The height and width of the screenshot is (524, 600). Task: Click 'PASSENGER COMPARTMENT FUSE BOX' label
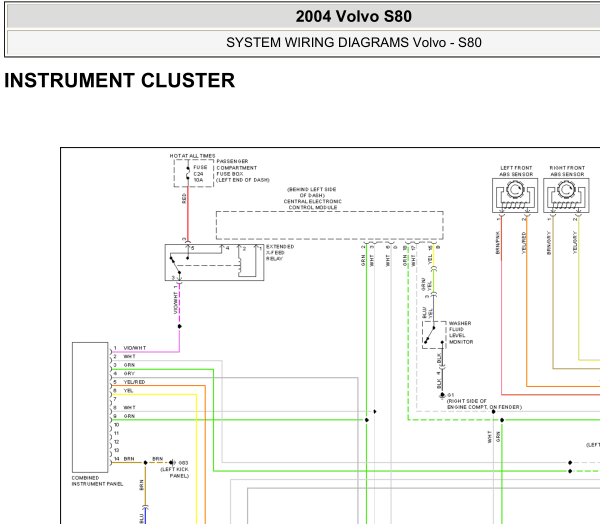click(x=236, y=168)
